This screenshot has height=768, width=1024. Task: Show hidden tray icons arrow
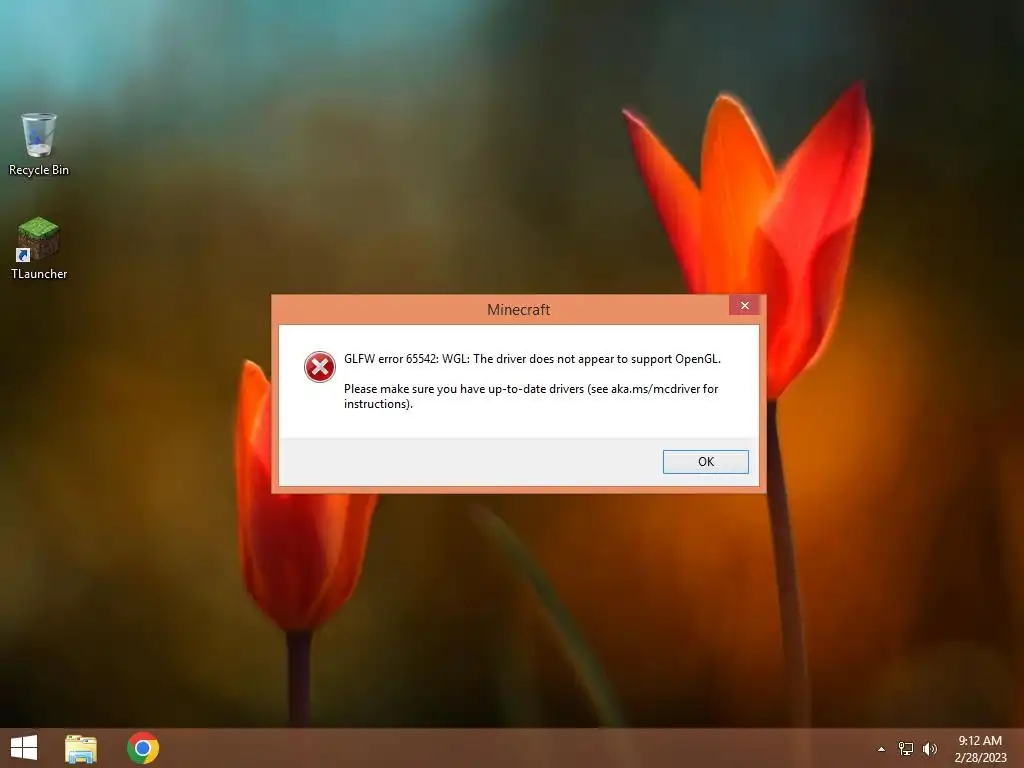pos(881,749)
